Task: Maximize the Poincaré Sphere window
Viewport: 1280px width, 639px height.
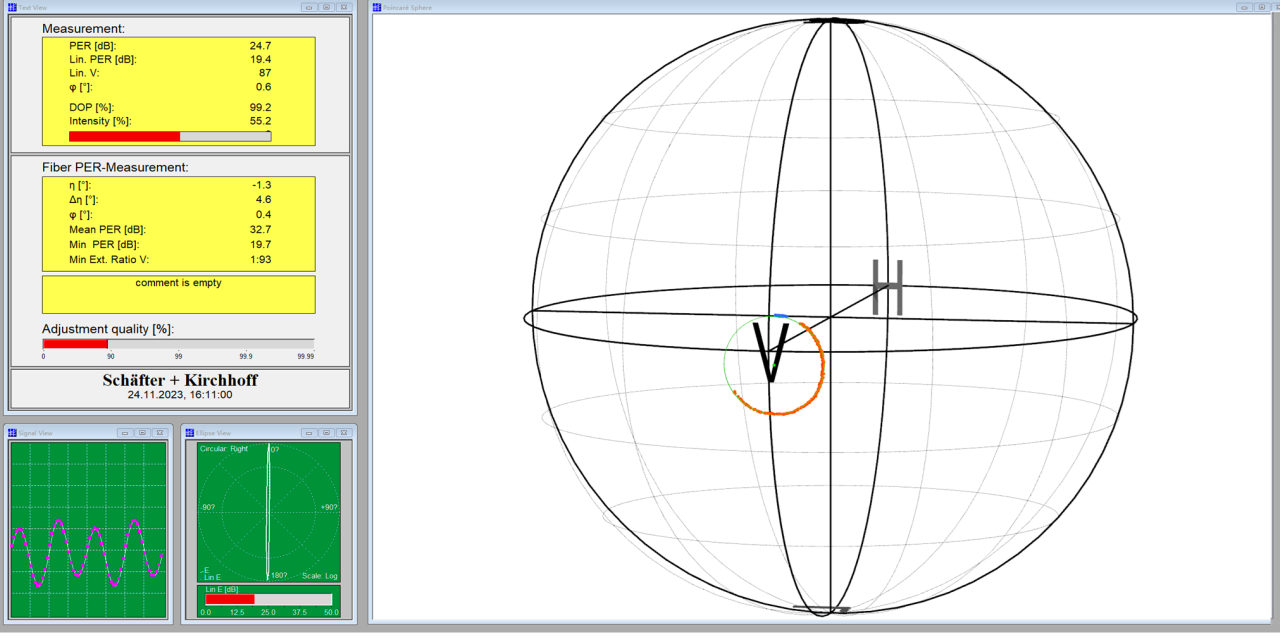Action: pyautogui.click(x=1260, y=7)
